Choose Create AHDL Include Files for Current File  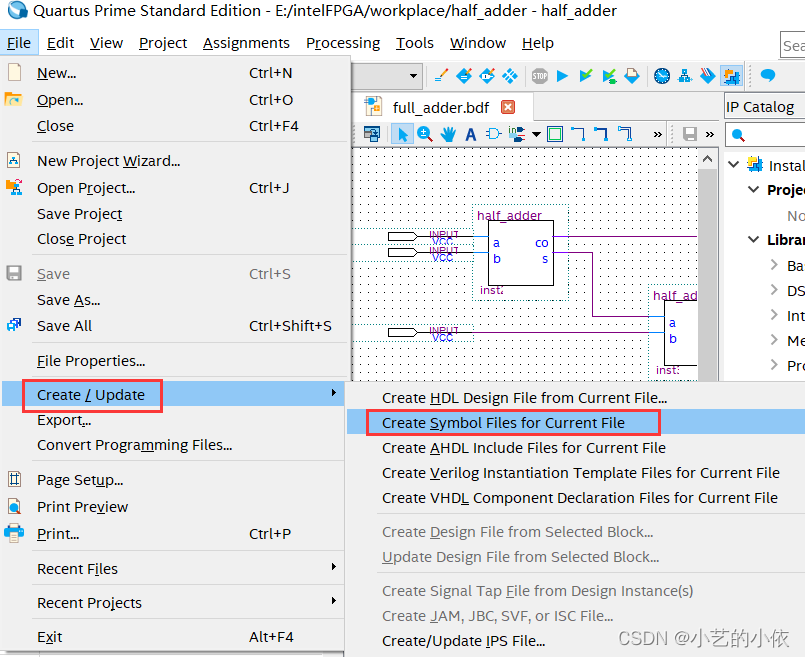[x=576, y=448]
